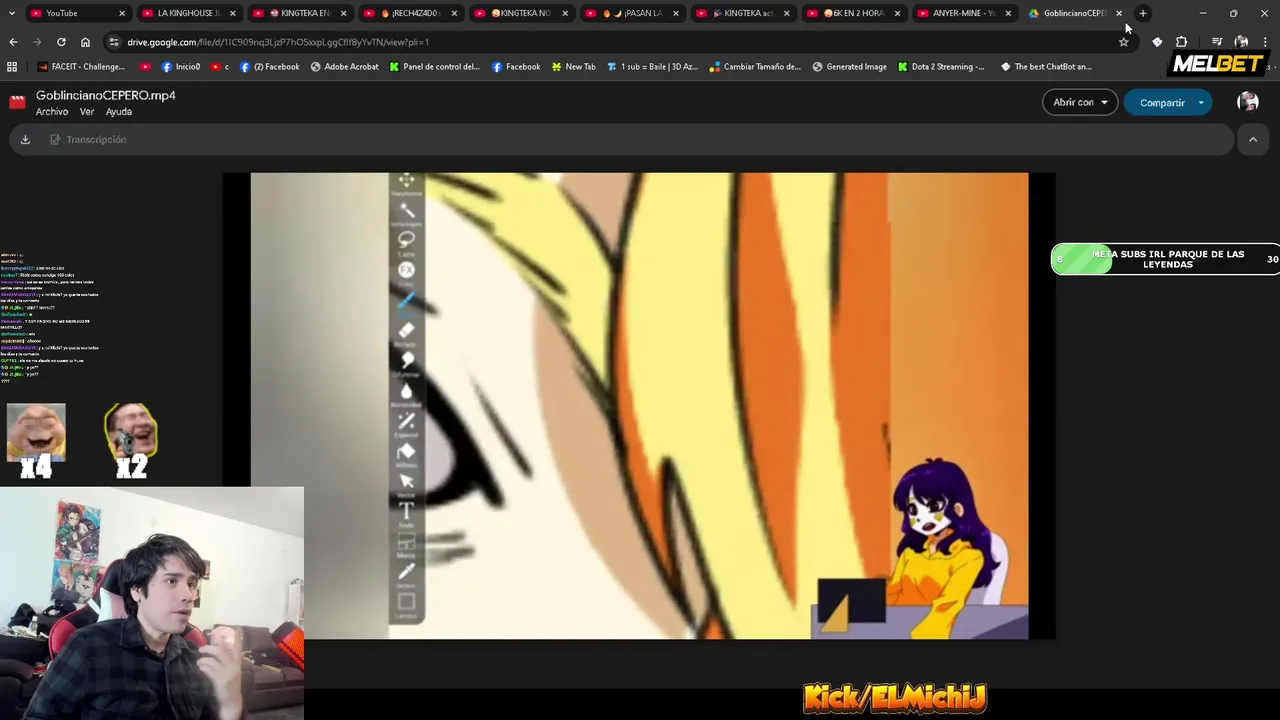Open the Dota 2 Streaming bookmark
Viewport: 1280px width, 720px height.
tap(941, 67)
